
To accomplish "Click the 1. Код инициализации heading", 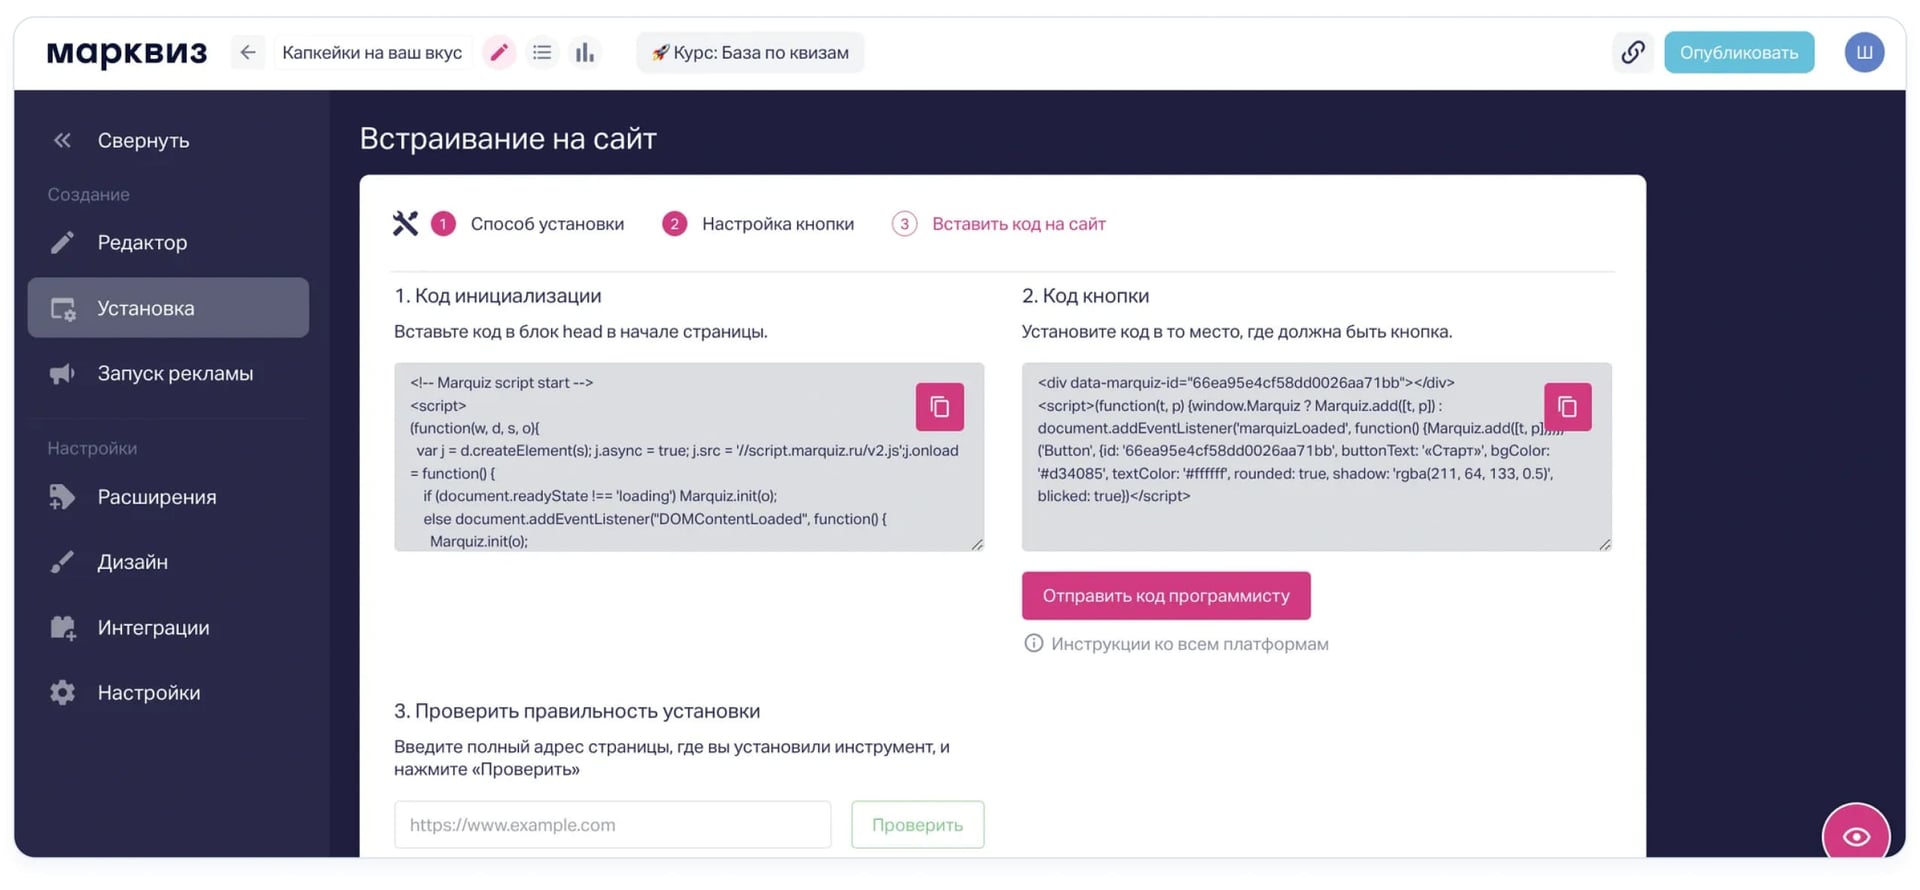I will pyautogui.click(x=498, y=296).
